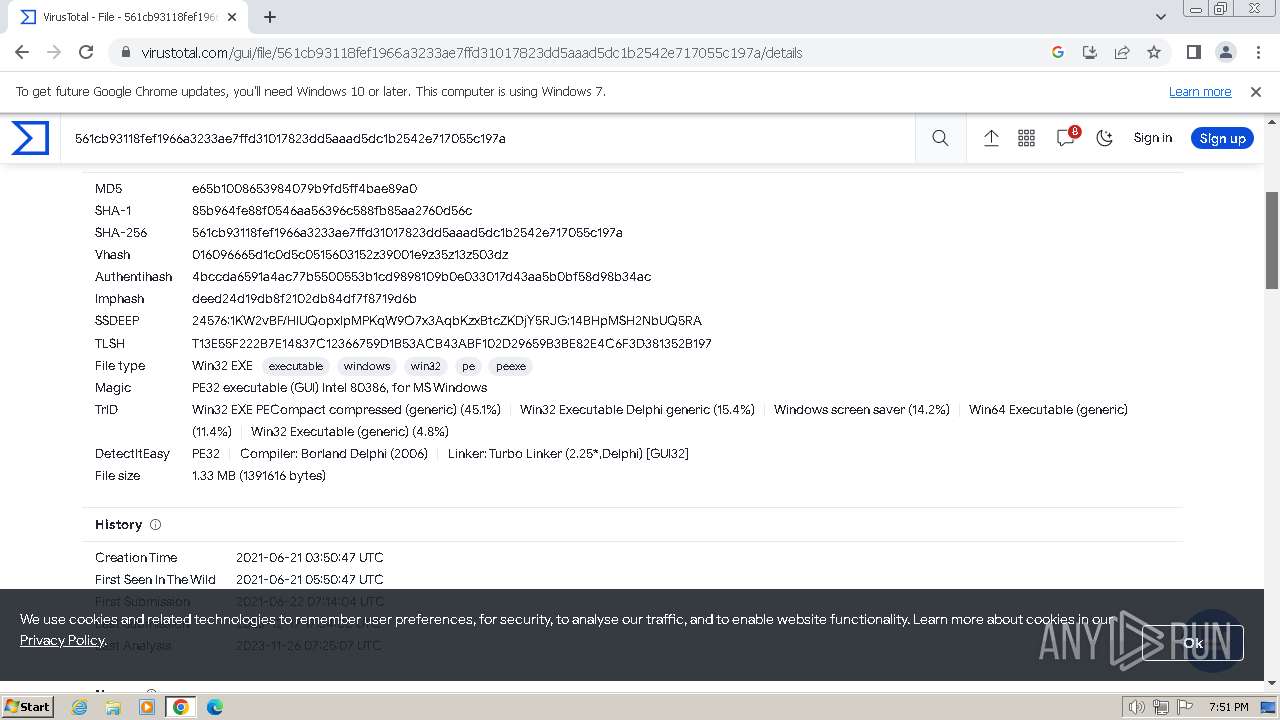Bookmark this page with star icon
Viewport: 1280px width, 720px height.
pos(1154,52)
